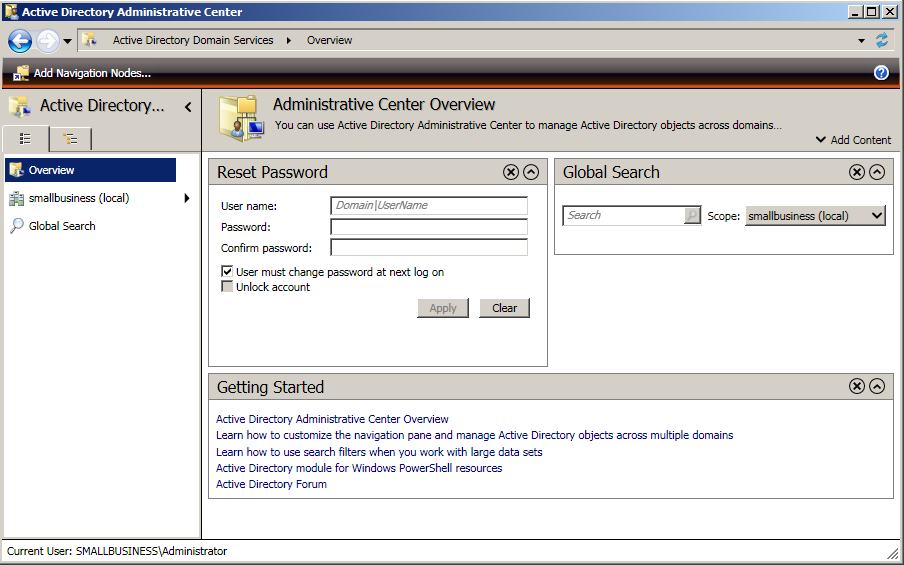904x565 pixels.
Task: Switch to the Tree View tab
Action: pos(70,139)
